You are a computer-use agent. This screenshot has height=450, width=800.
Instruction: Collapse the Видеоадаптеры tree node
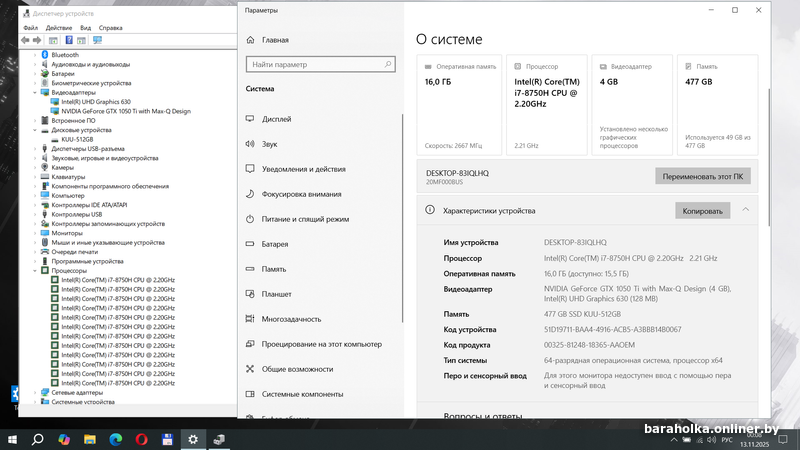pyautogui.click(x=35, y=92)
